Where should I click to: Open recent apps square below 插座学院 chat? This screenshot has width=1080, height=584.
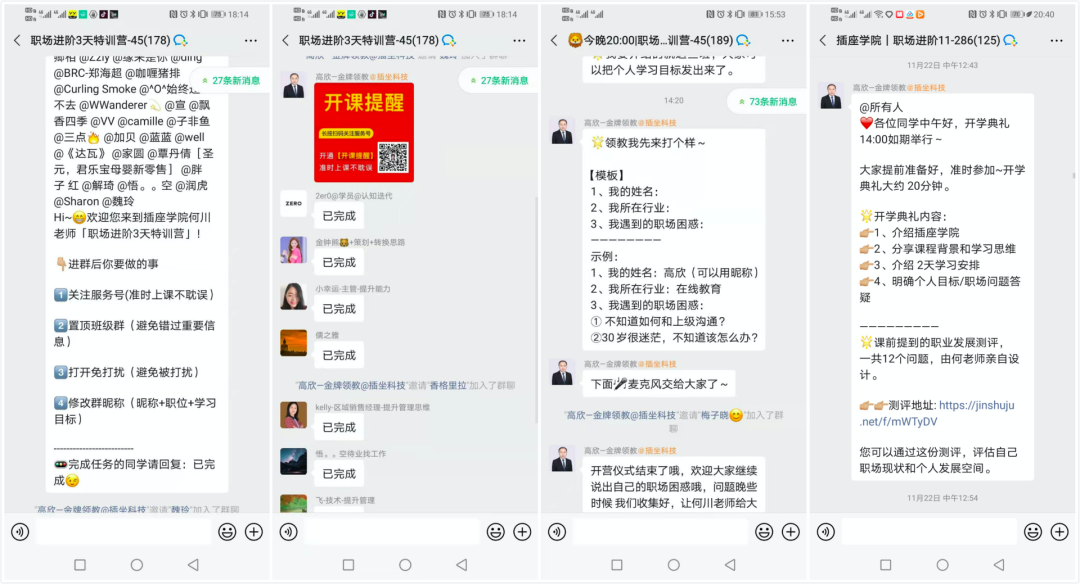tap(887, 565)
